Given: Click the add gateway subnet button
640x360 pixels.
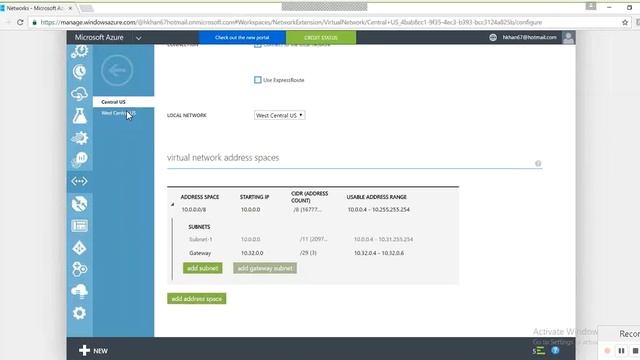Looking at the screenshot, I should [265, 268].
